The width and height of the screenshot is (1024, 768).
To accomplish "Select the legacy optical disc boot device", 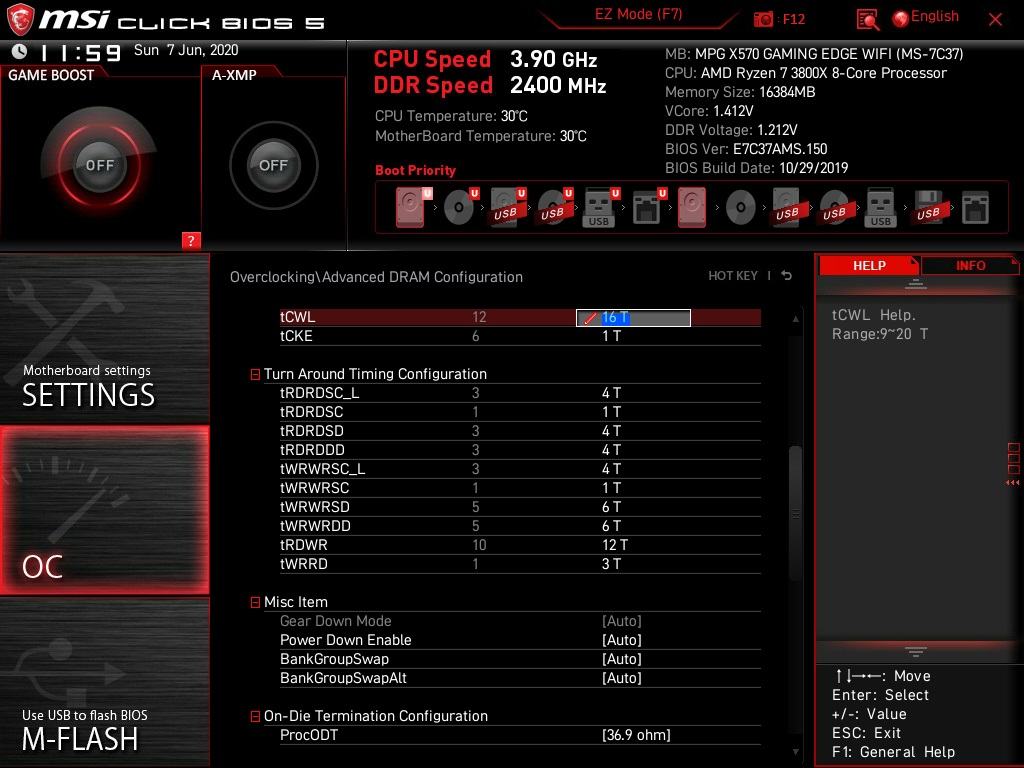I will [741, 208].
